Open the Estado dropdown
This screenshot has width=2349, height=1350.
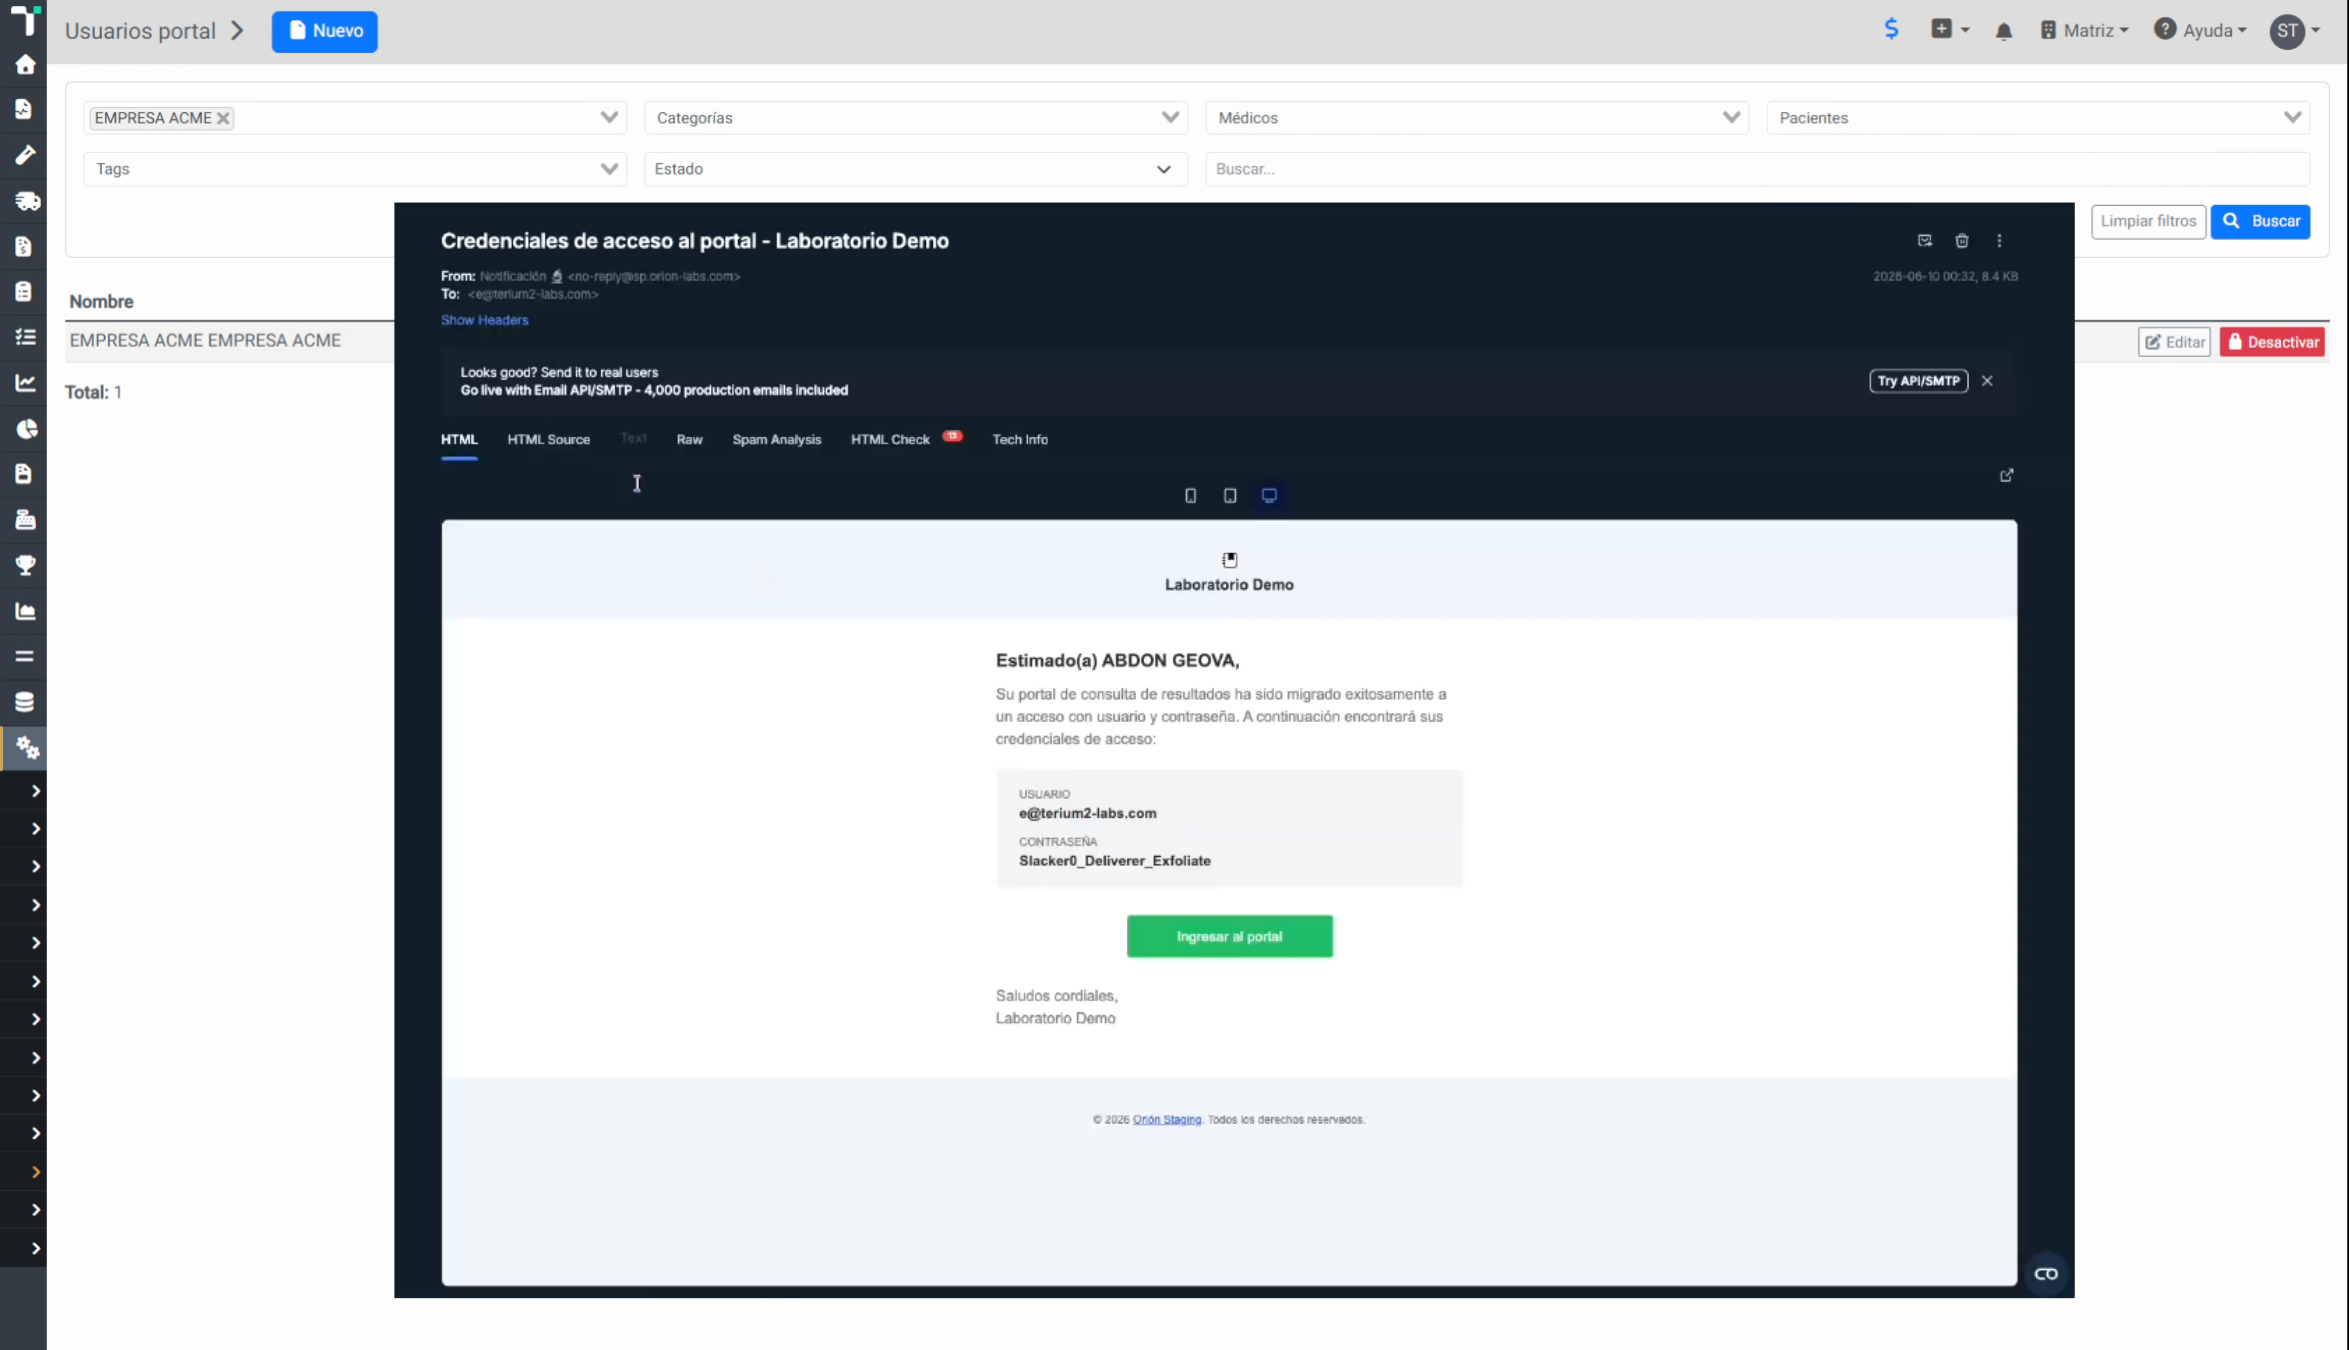pyautogui.click(x=916, y=169)
